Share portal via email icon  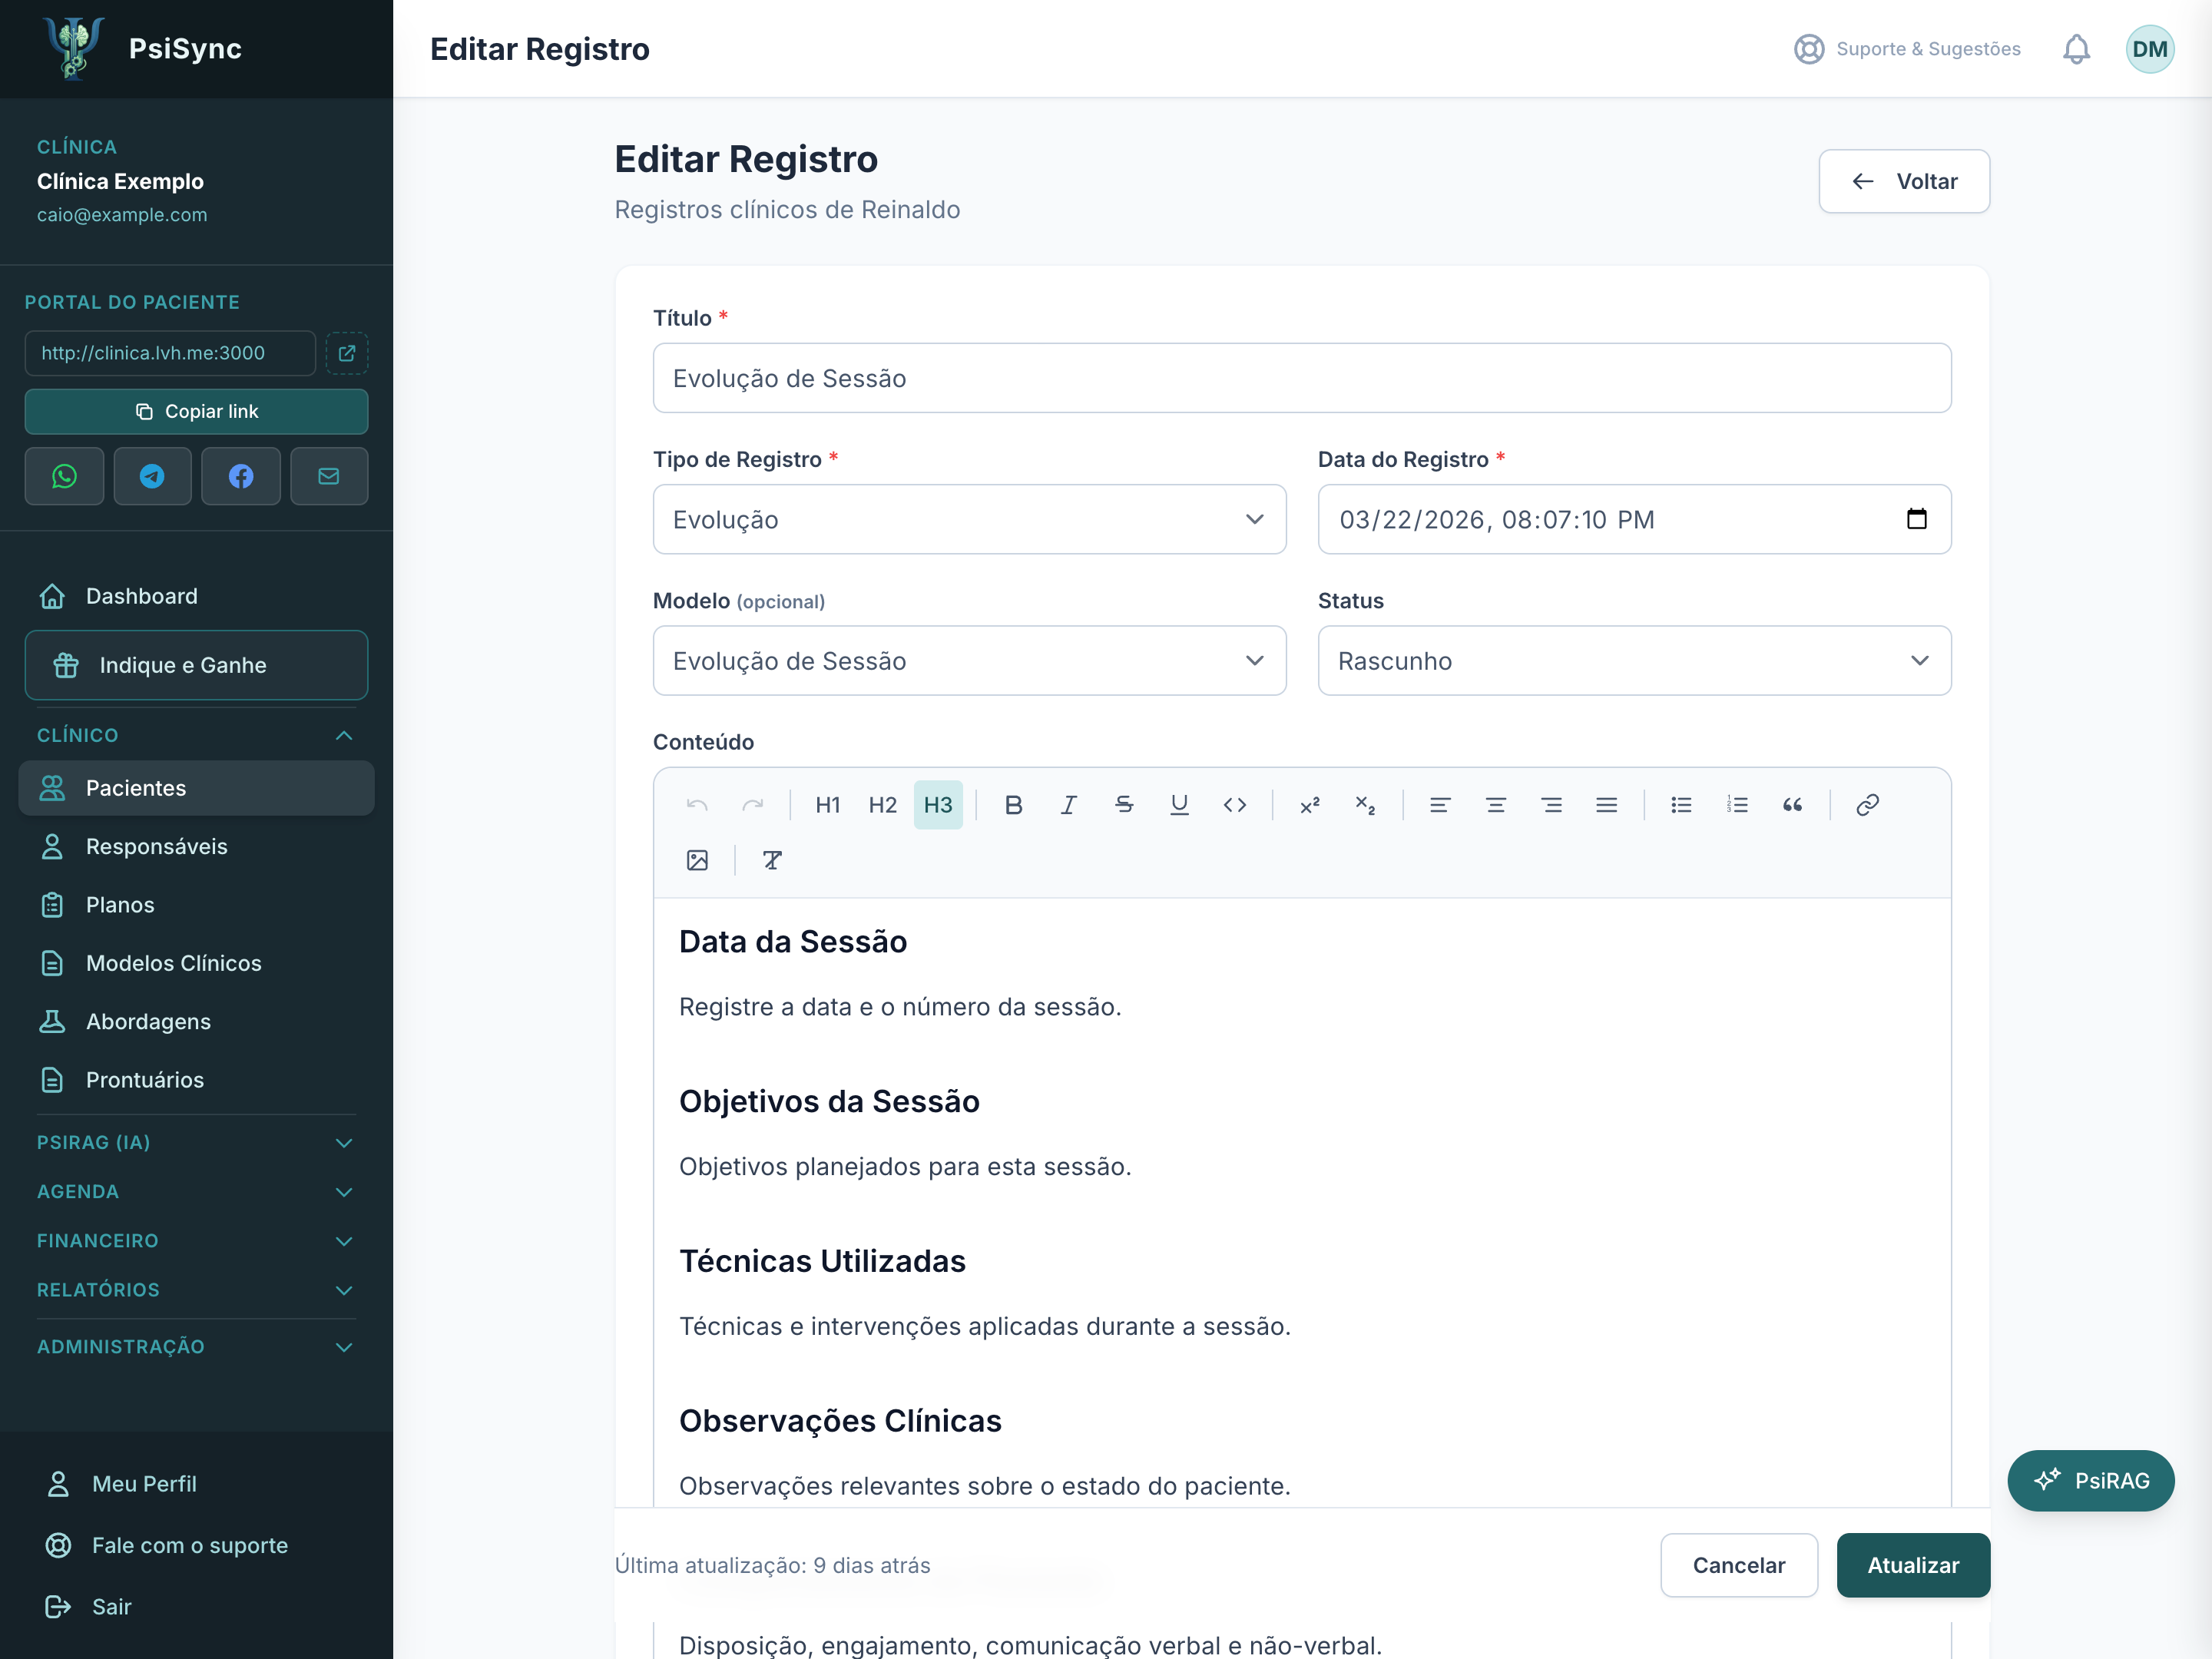point(329,476)
